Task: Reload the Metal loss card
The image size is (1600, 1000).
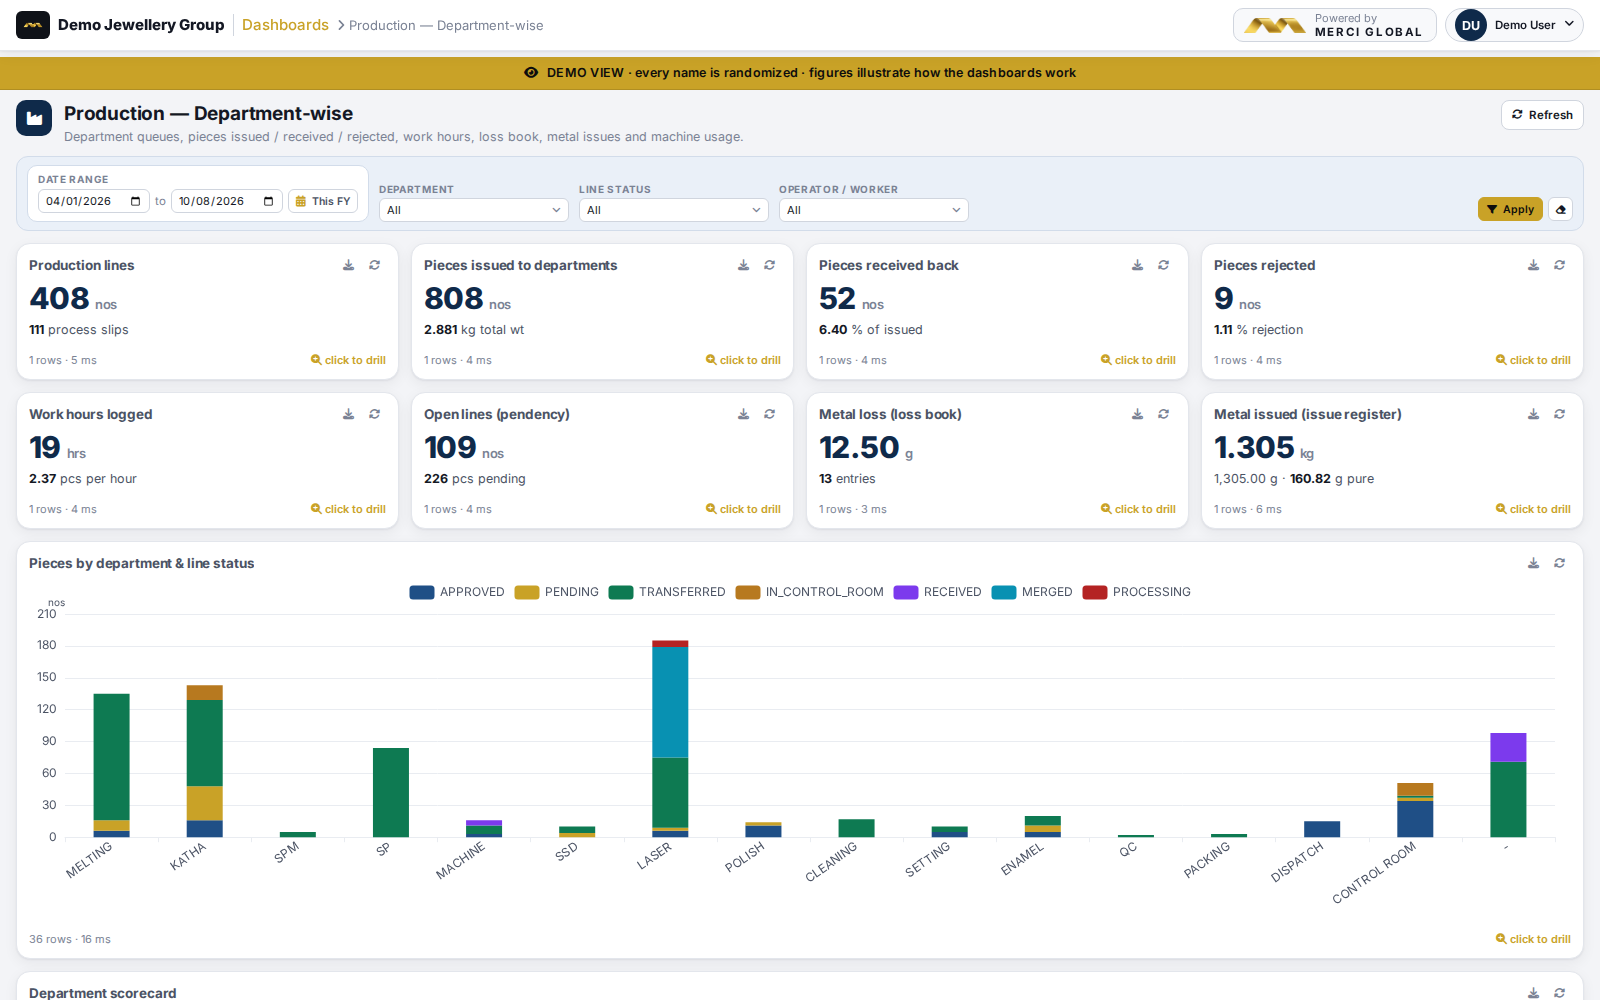Action: [1163, 414]
